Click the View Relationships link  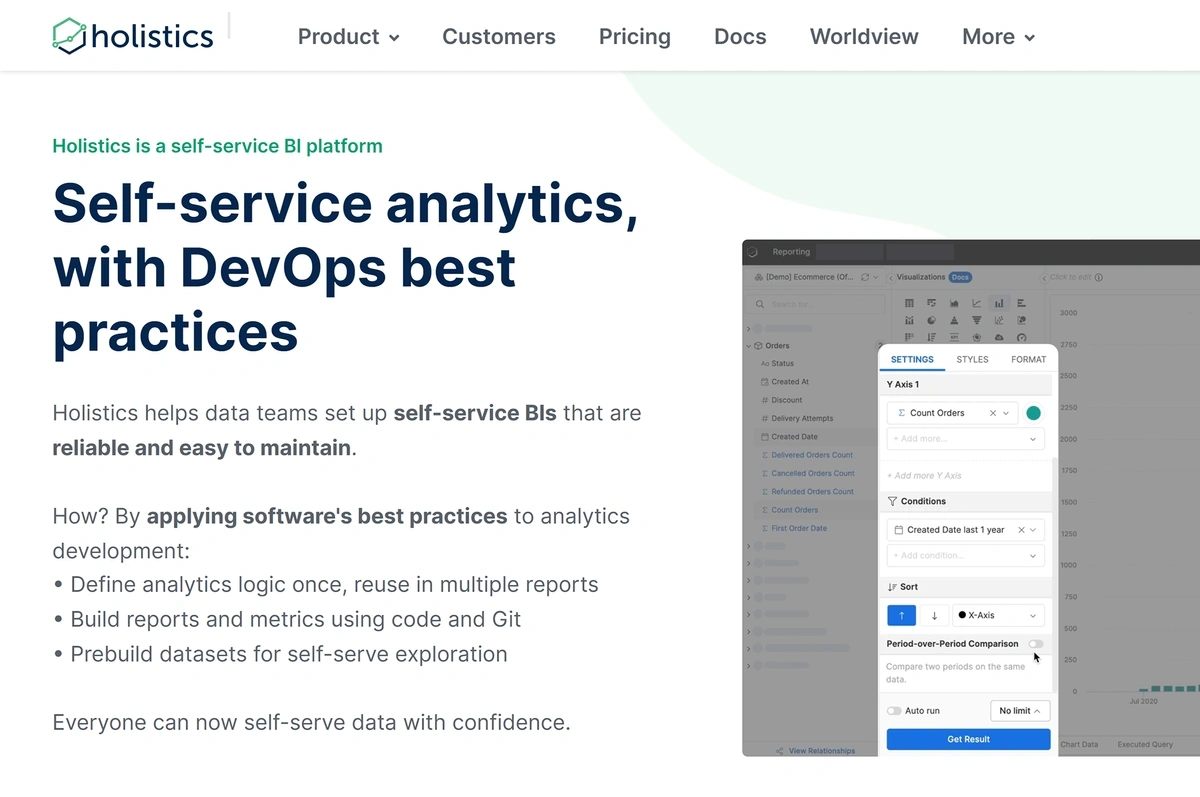coord(815,751)
